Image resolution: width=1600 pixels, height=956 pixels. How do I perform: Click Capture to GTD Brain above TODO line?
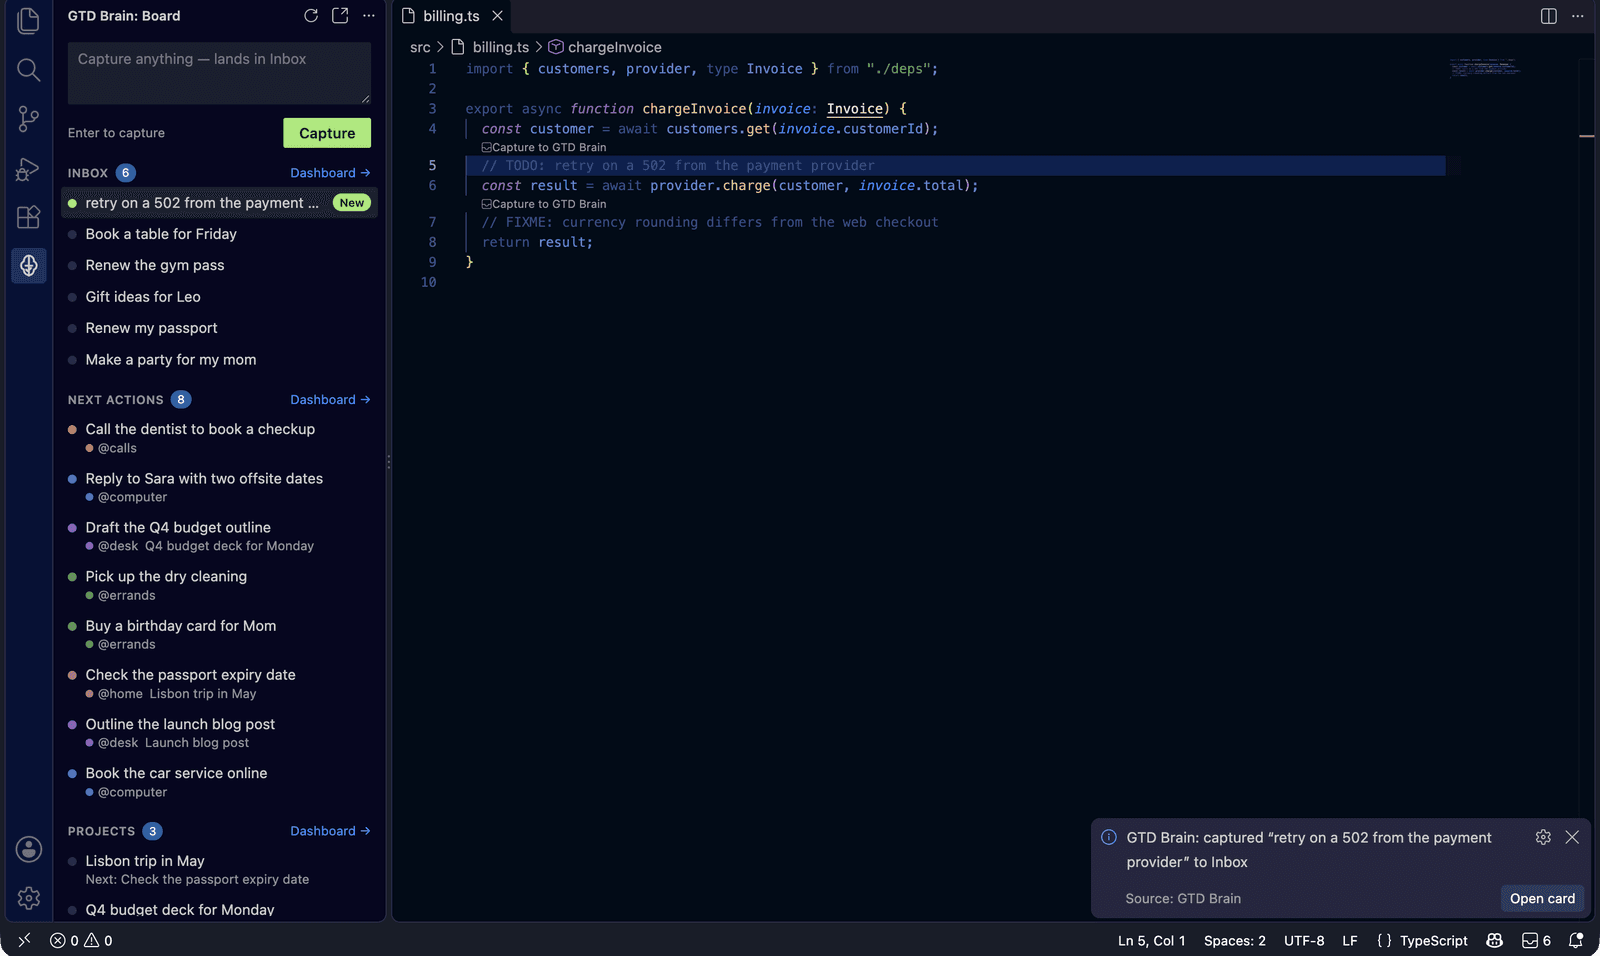coord(544,147)
